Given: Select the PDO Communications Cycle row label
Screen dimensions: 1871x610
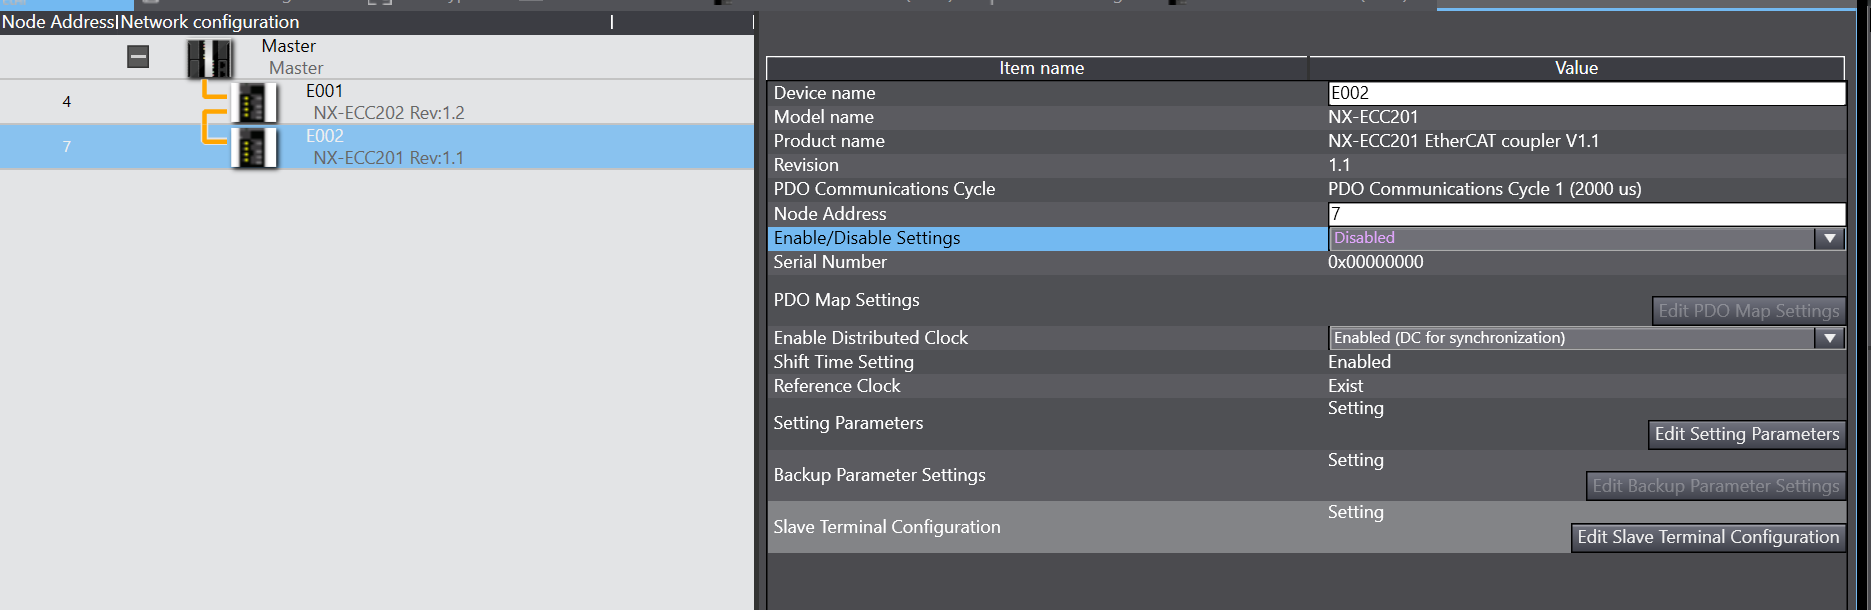Looking at the screenshot, I should tap(884, 189).
